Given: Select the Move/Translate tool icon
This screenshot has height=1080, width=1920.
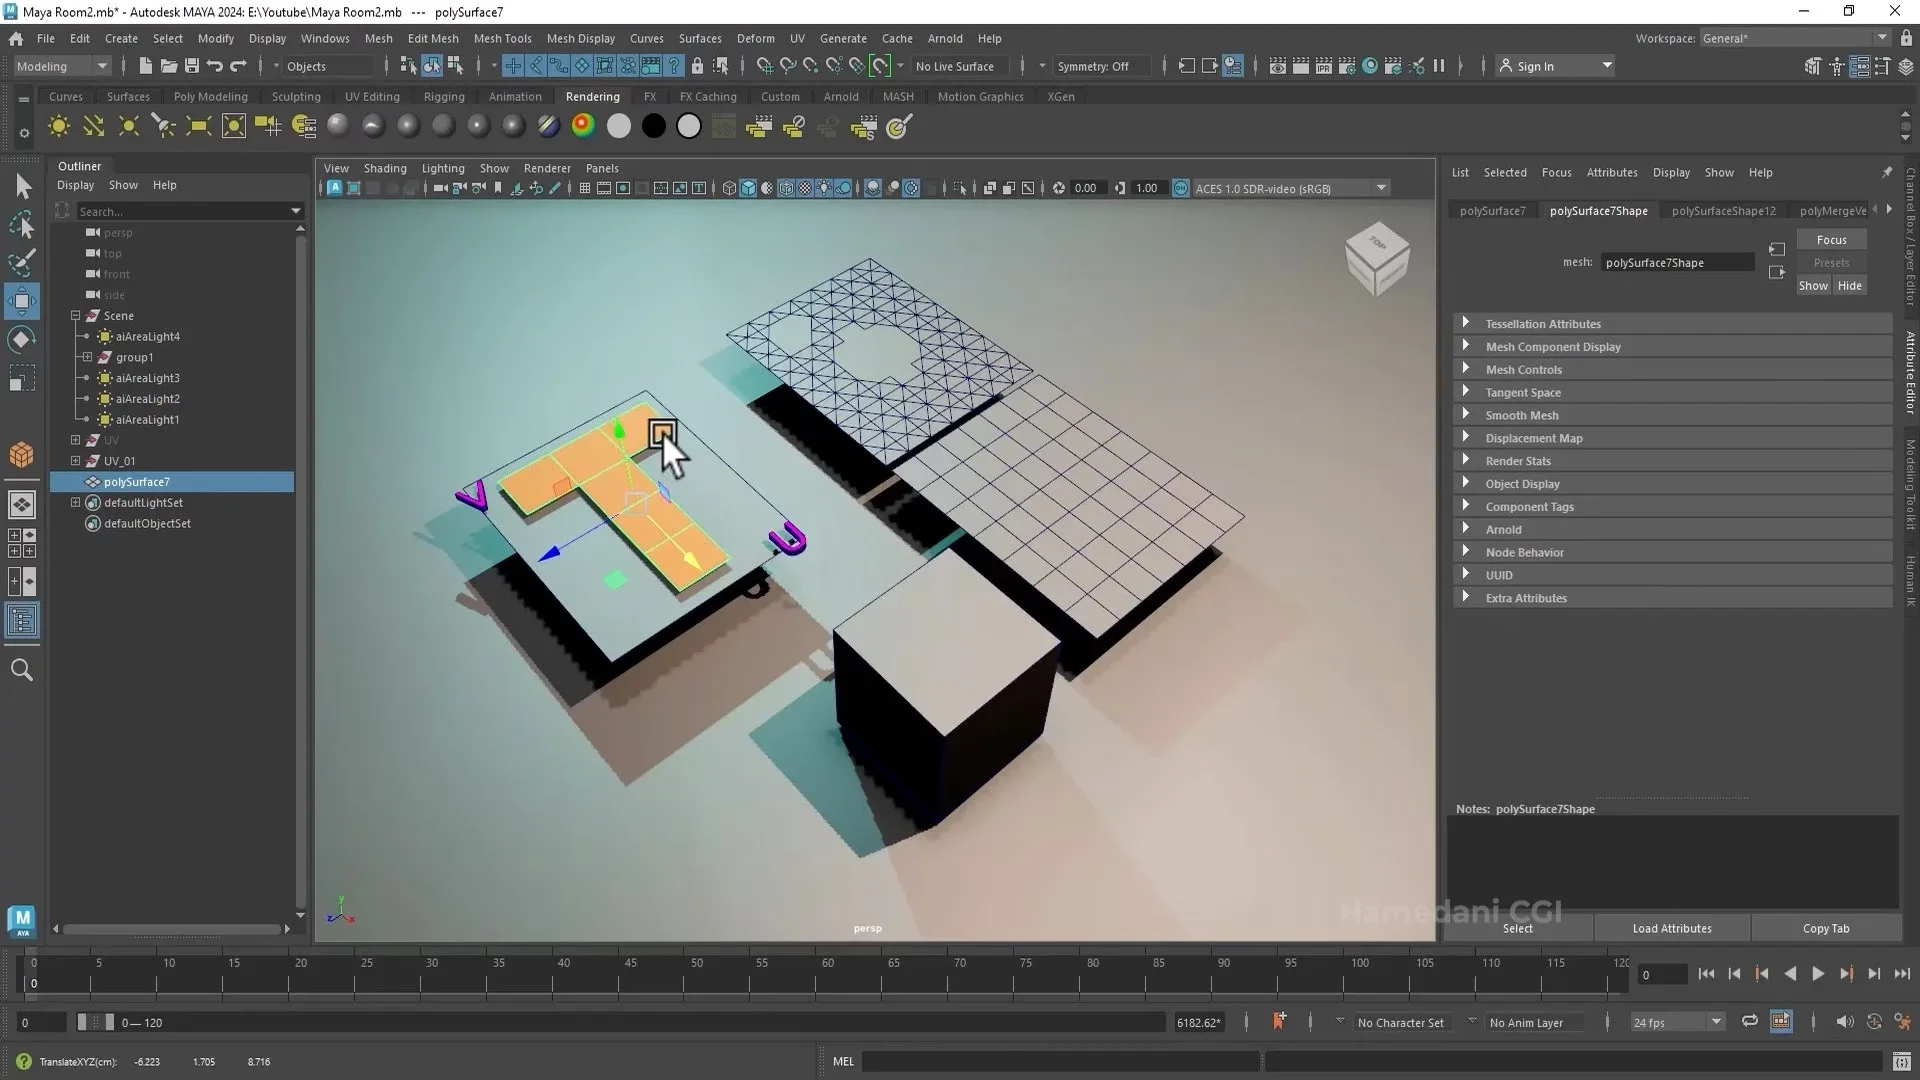Looking at the screenshot, I should click(x=20, y=299).
